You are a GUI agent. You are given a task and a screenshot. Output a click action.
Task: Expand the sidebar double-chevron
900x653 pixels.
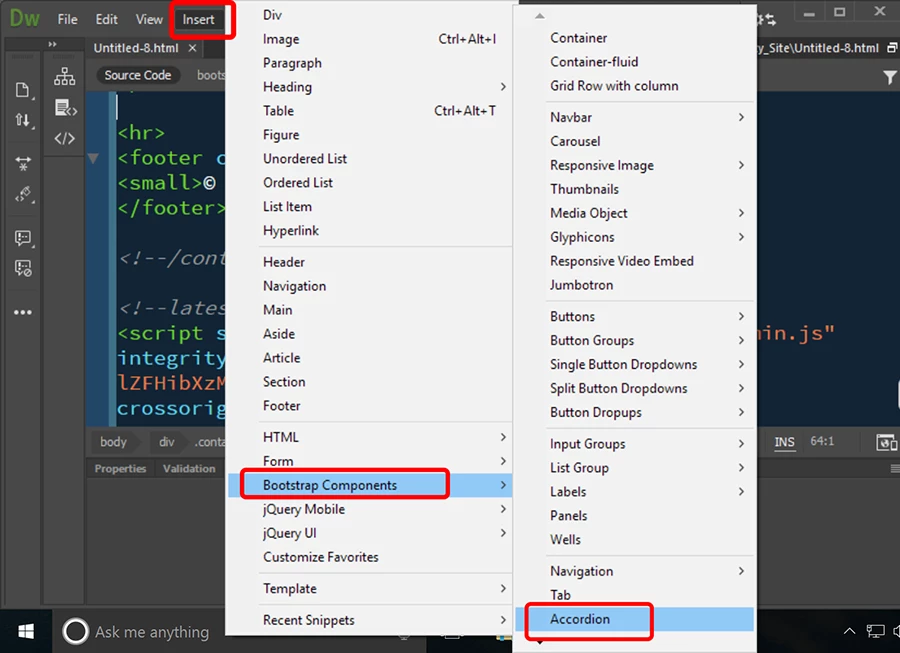tap(52, 44)
